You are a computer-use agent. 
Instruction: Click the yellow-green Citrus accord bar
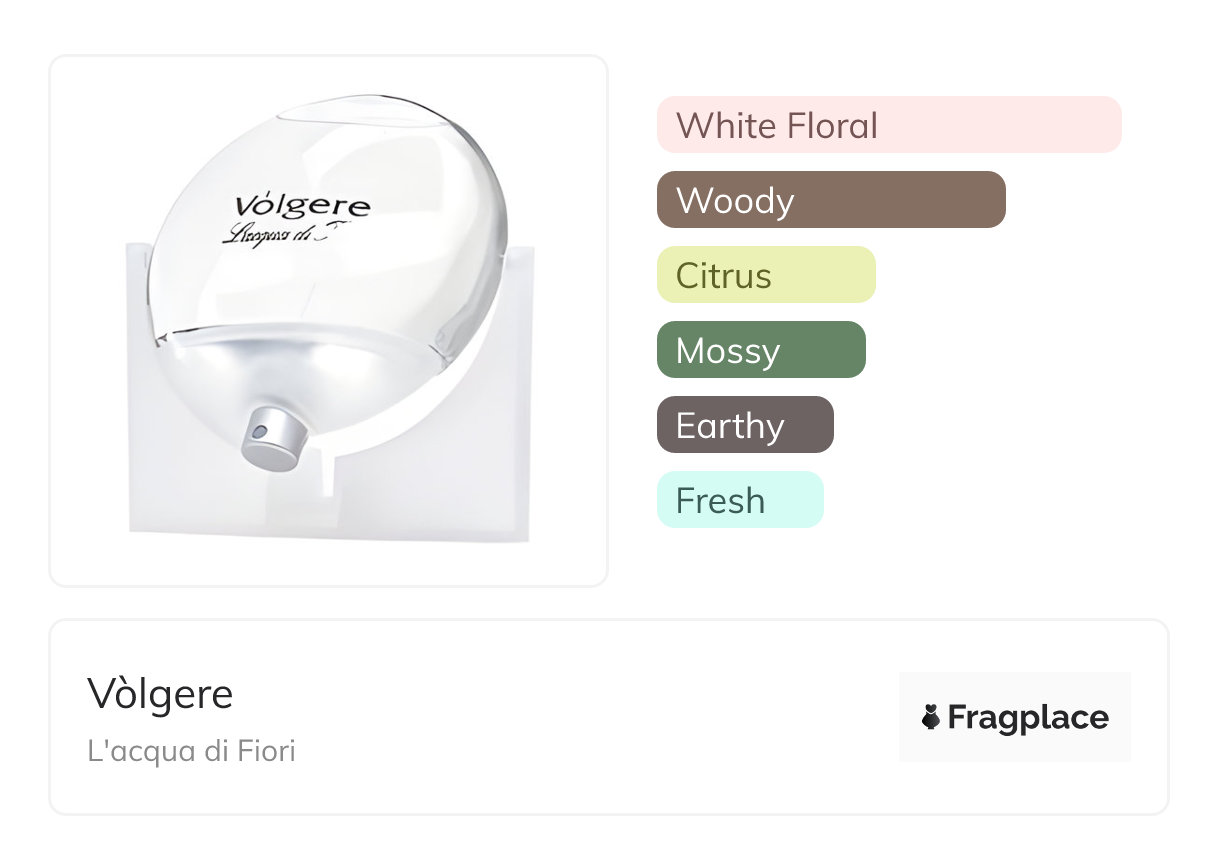(765, 275)
